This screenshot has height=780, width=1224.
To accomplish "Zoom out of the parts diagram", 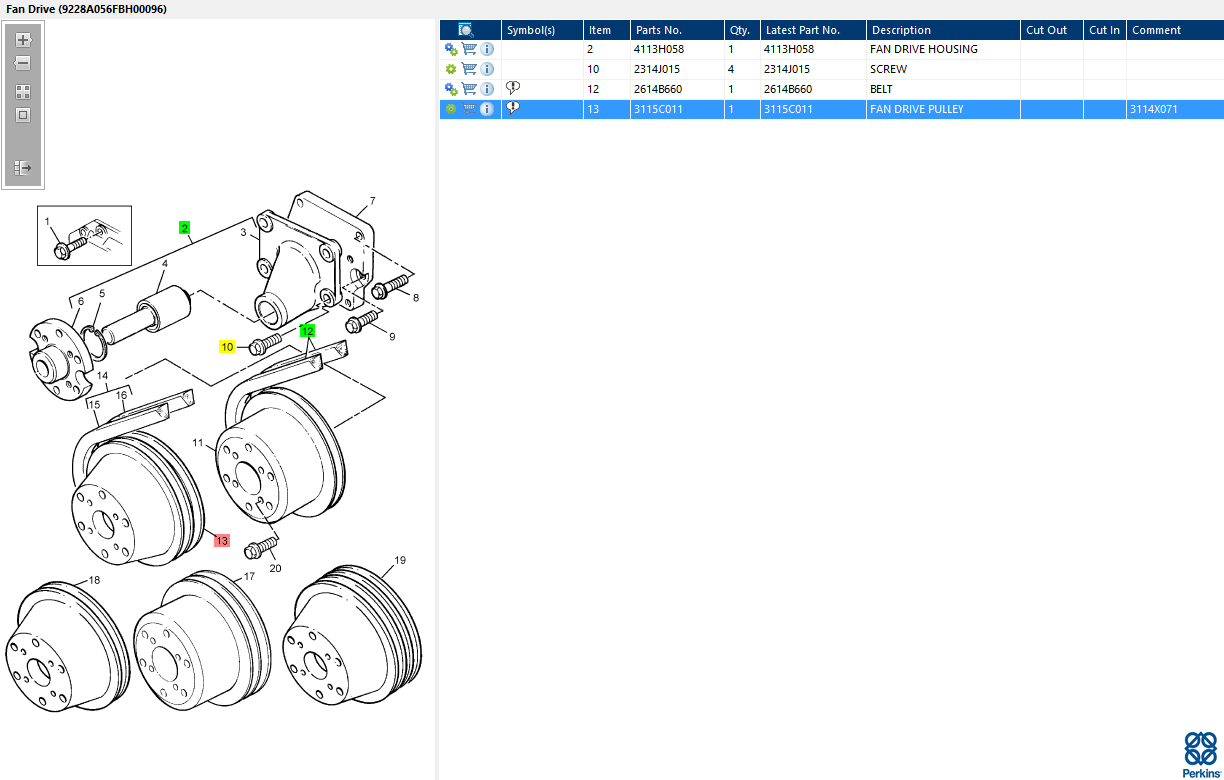I will (x=23, y=63).
